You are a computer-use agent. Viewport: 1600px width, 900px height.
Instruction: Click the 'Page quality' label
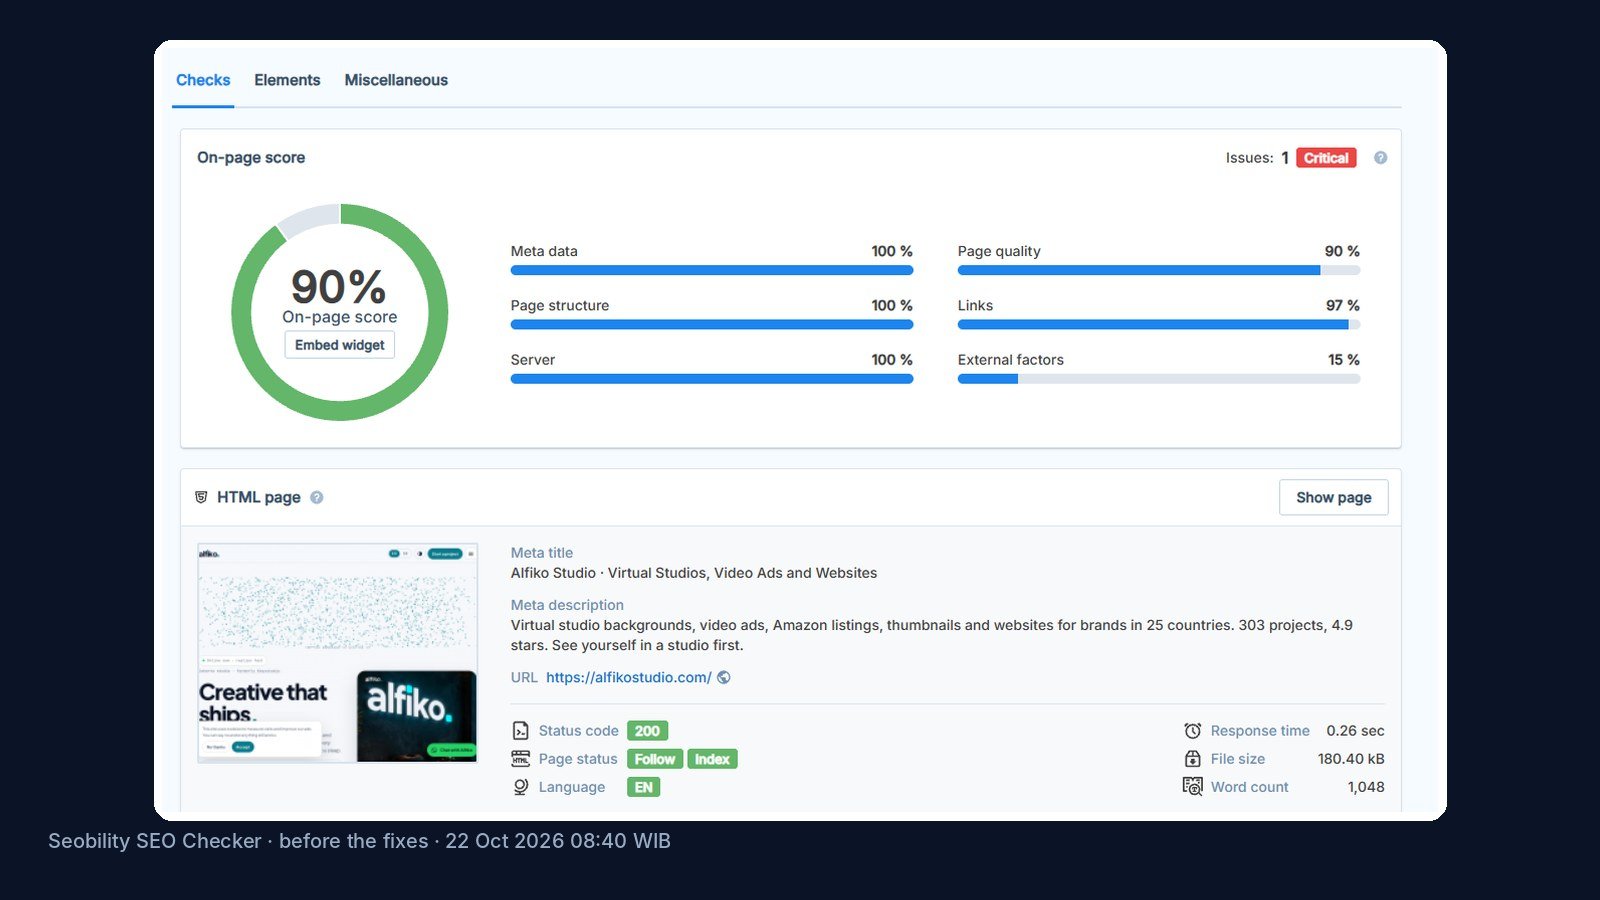(999, 252)
